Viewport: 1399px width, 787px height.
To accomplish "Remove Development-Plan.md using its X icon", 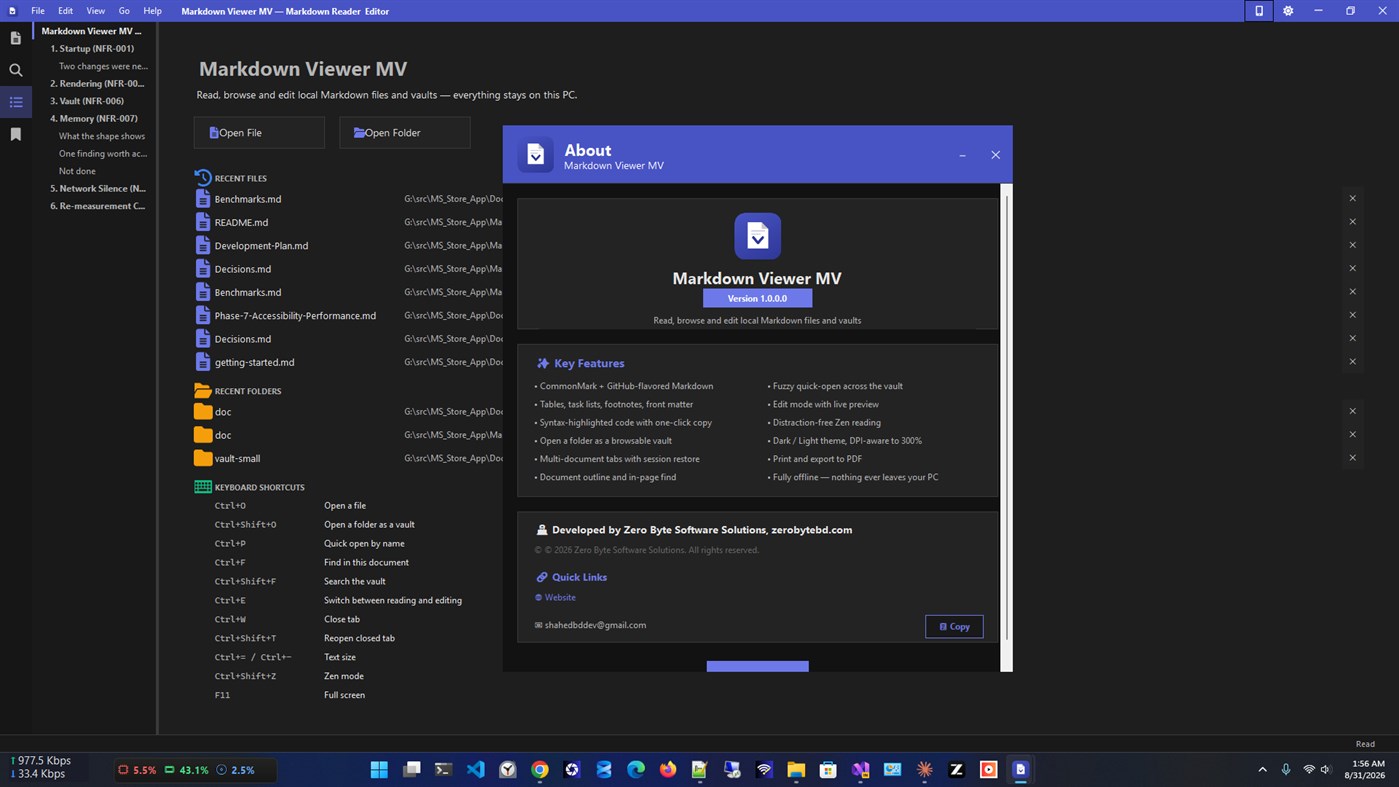I will tap(1352, 245).
